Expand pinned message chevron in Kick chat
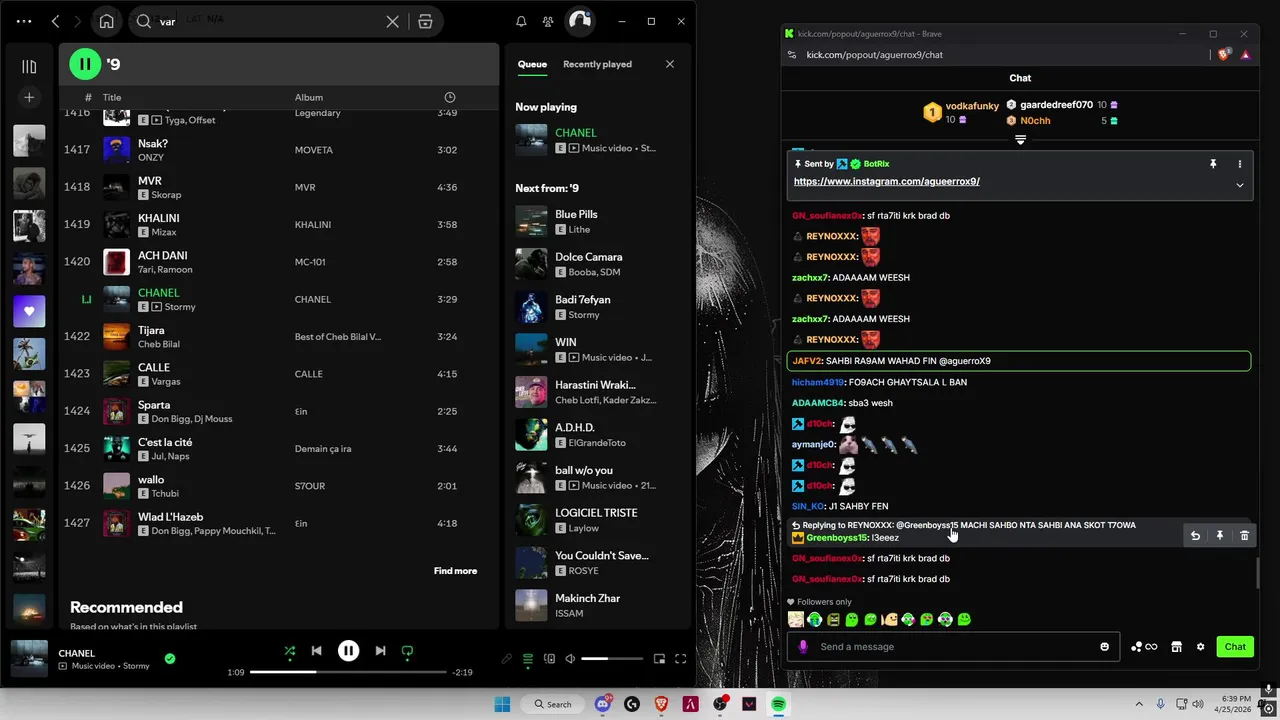 point(1240,185)
